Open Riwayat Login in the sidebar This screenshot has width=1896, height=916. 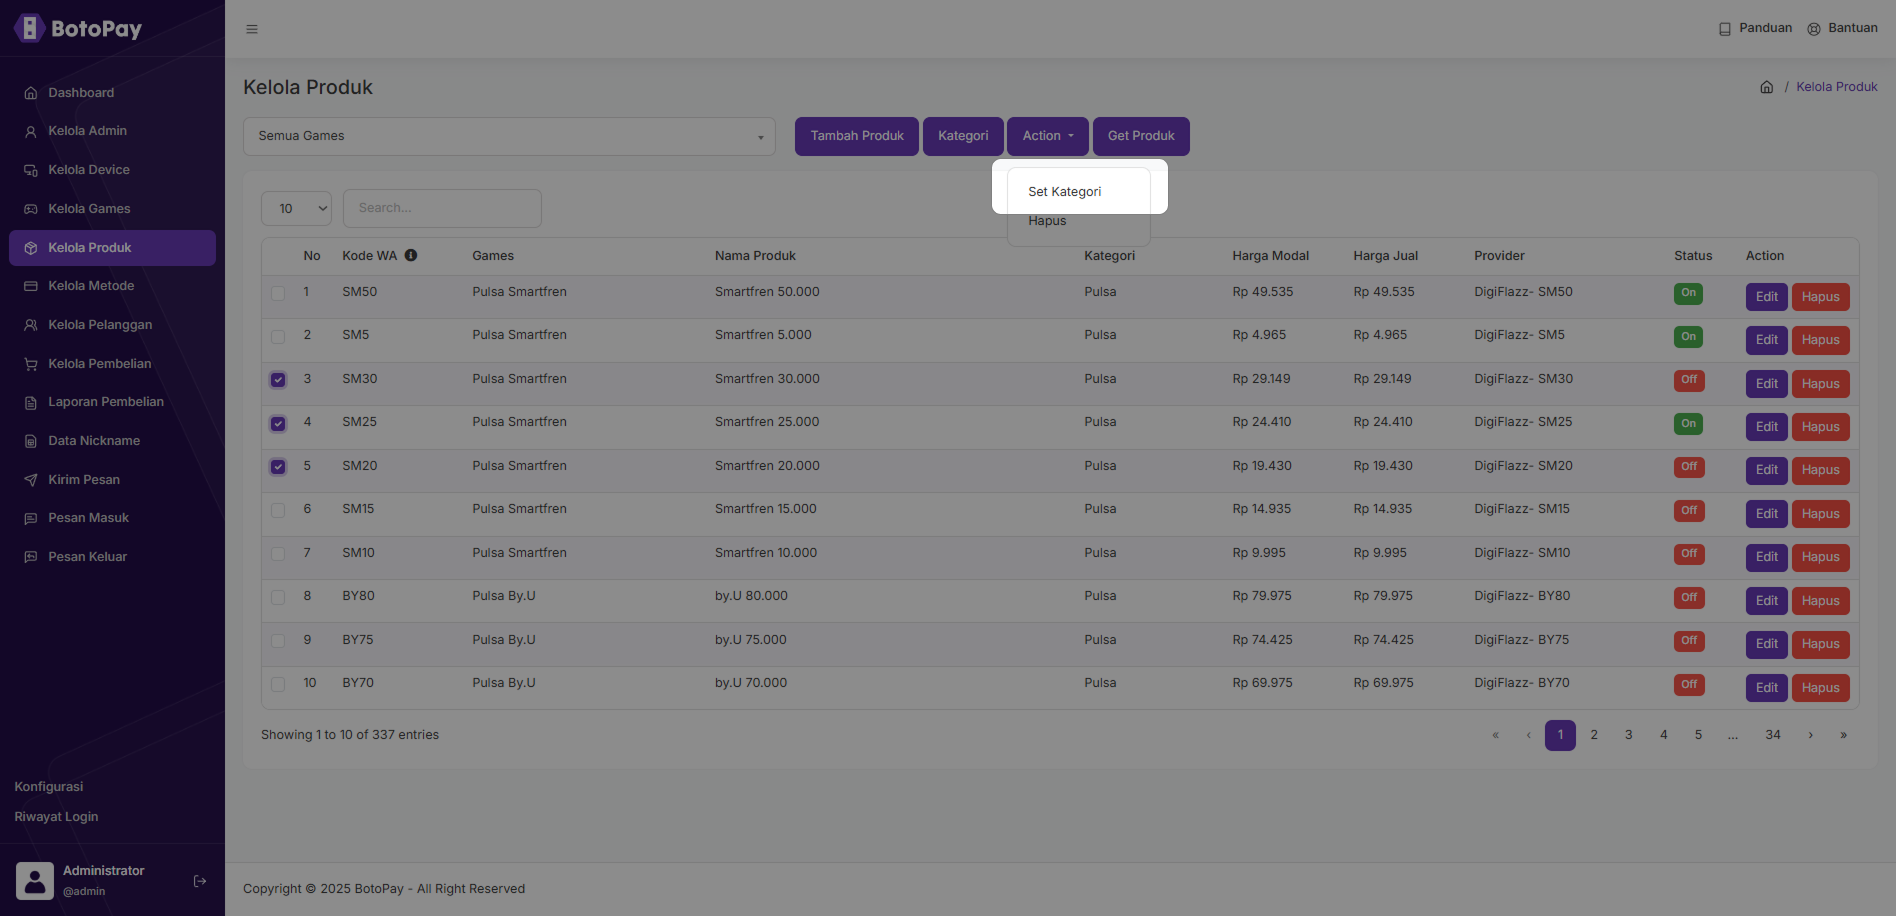(56, 817)
